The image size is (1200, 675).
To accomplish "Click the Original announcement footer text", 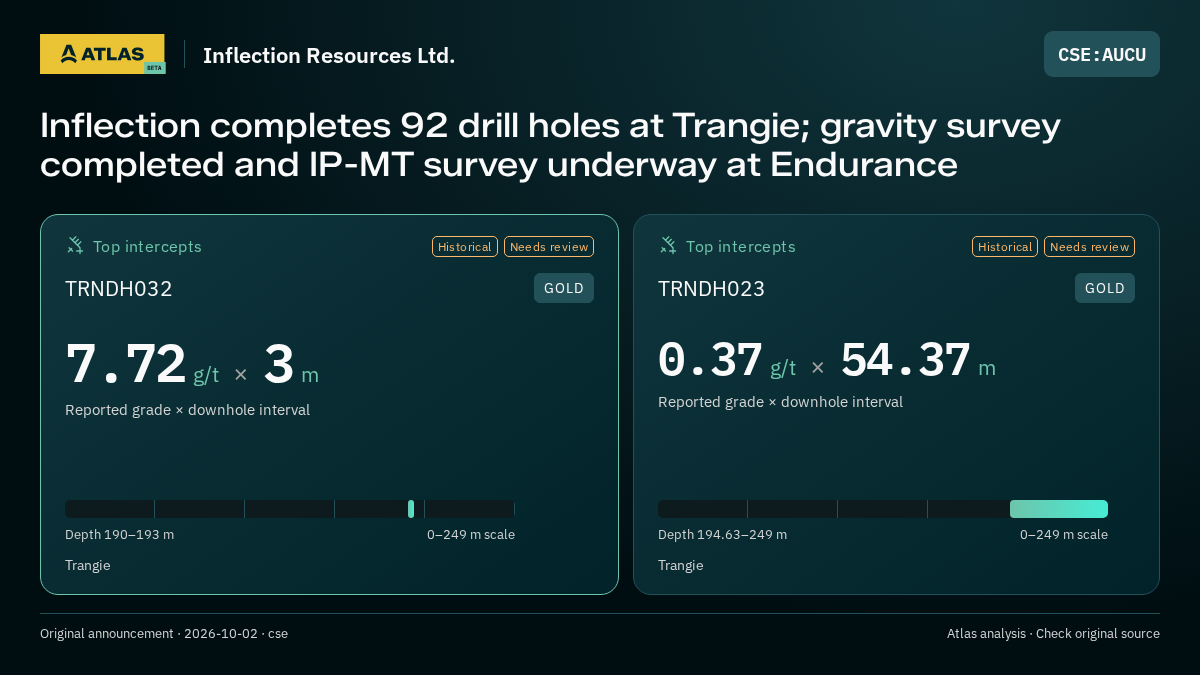I will coord(164,634).
